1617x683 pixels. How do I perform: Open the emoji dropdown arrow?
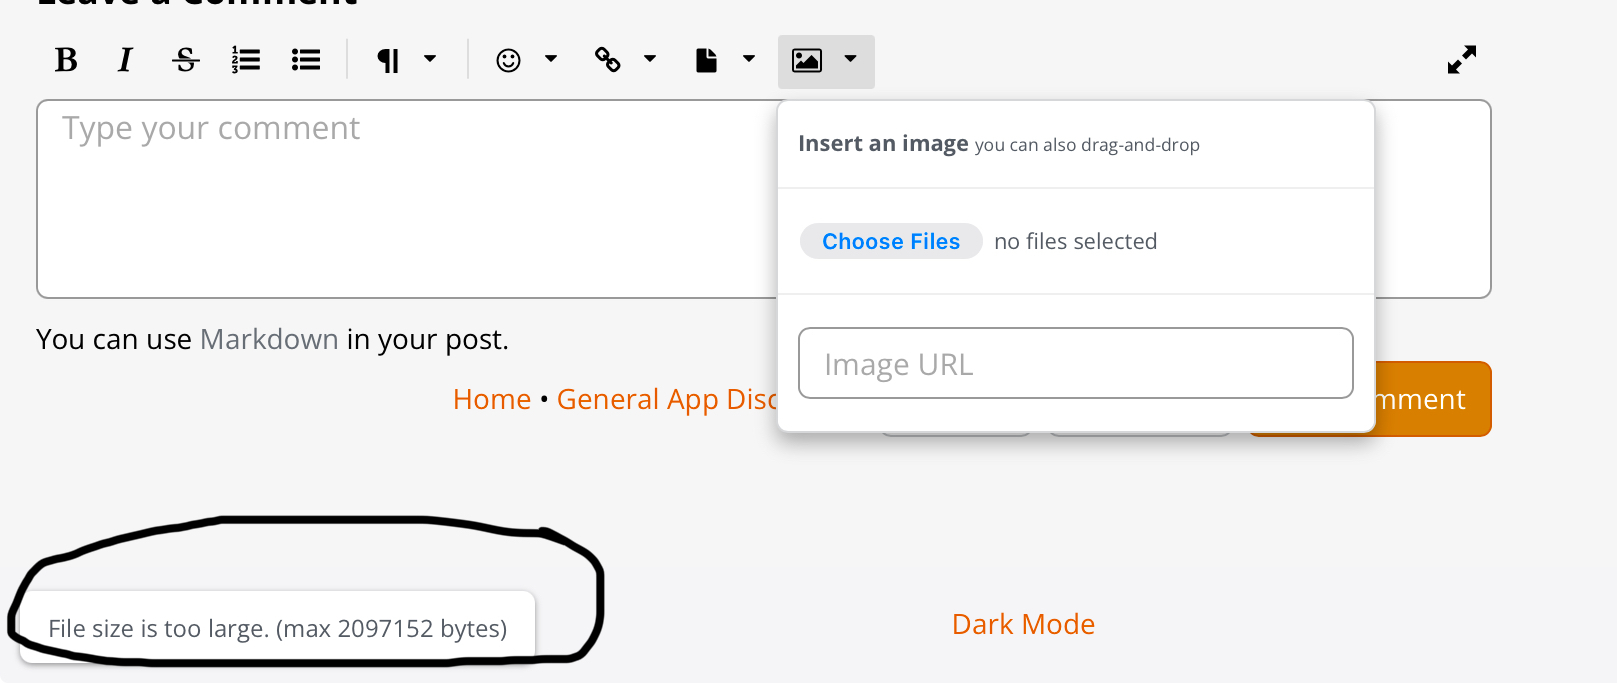click(x=551, y=59)
